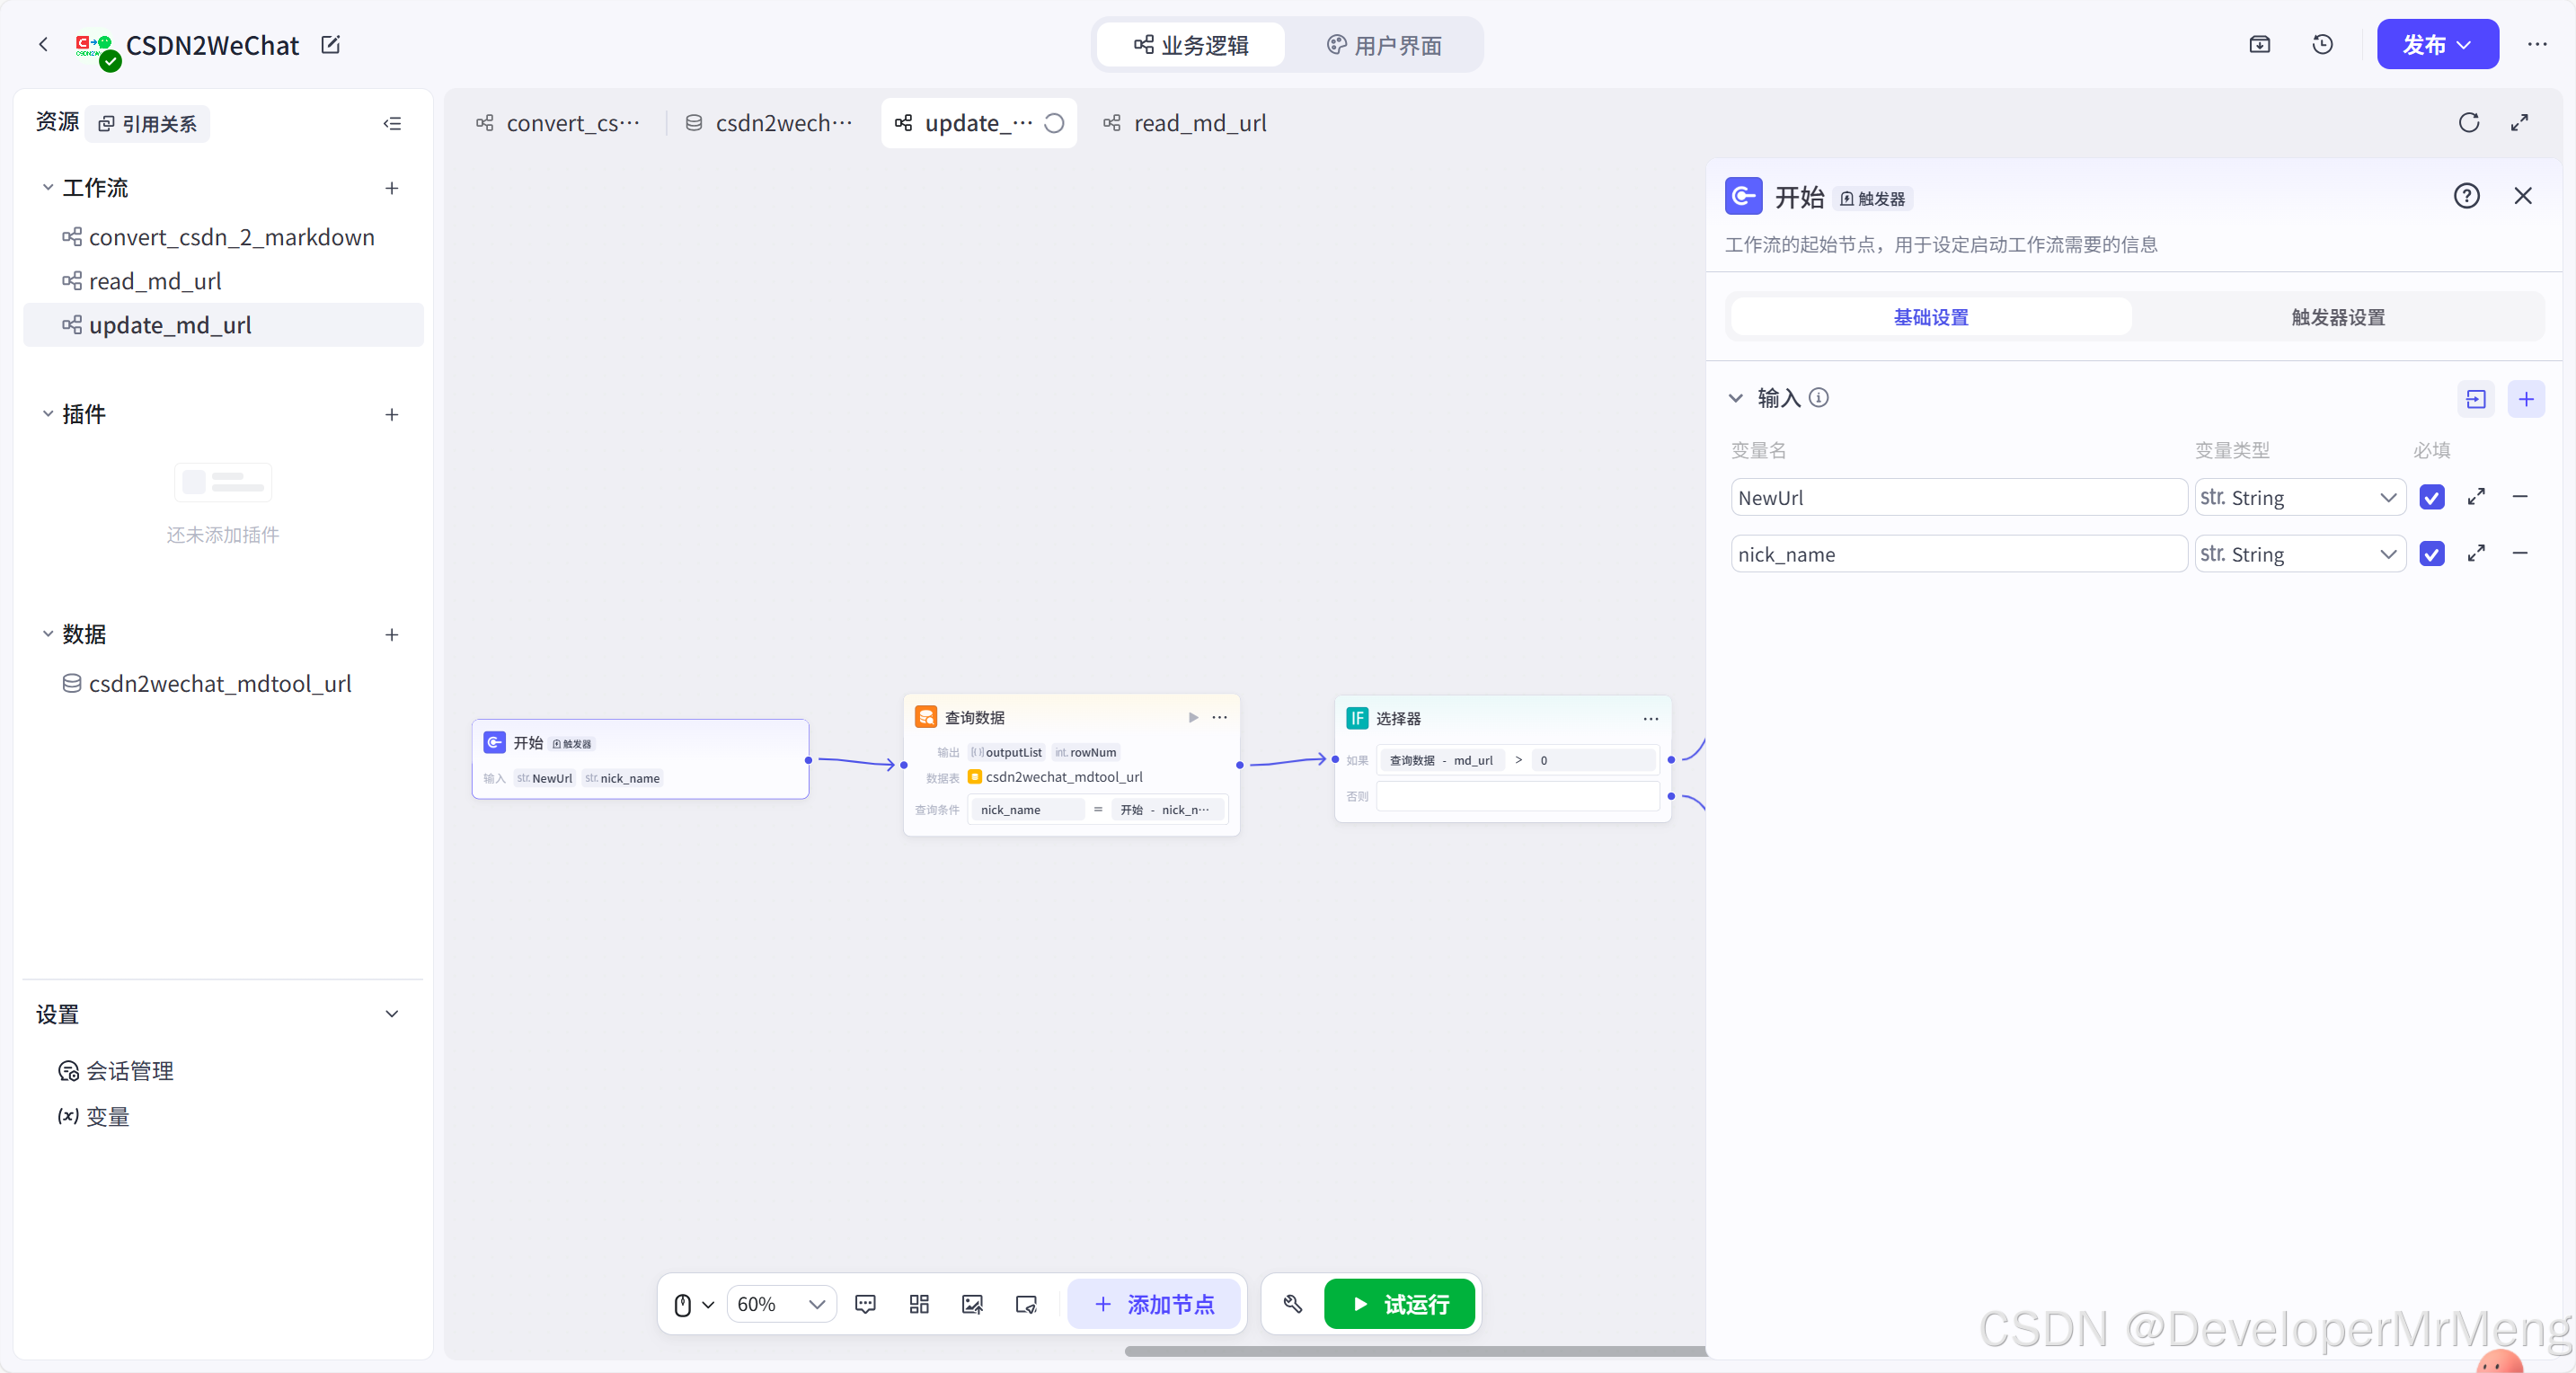Switch to the 触发器设置 tab

(x=2337, y=317)
